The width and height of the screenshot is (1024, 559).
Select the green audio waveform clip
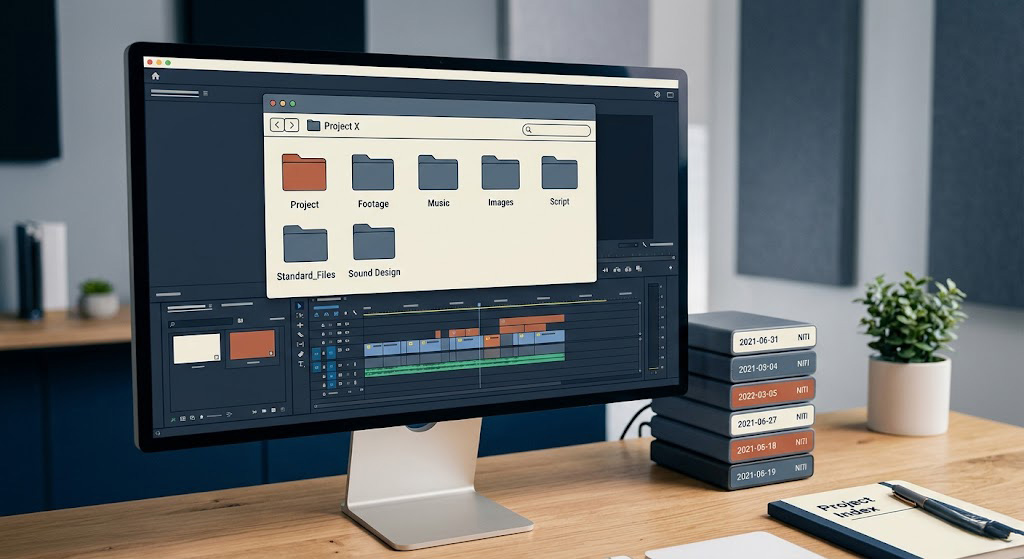pos(464,365)
